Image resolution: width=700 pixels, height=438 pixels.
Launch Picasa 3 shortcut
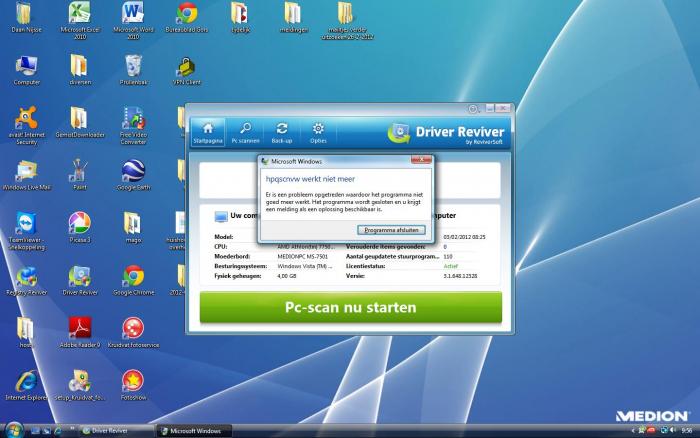[x=80, y=228]
